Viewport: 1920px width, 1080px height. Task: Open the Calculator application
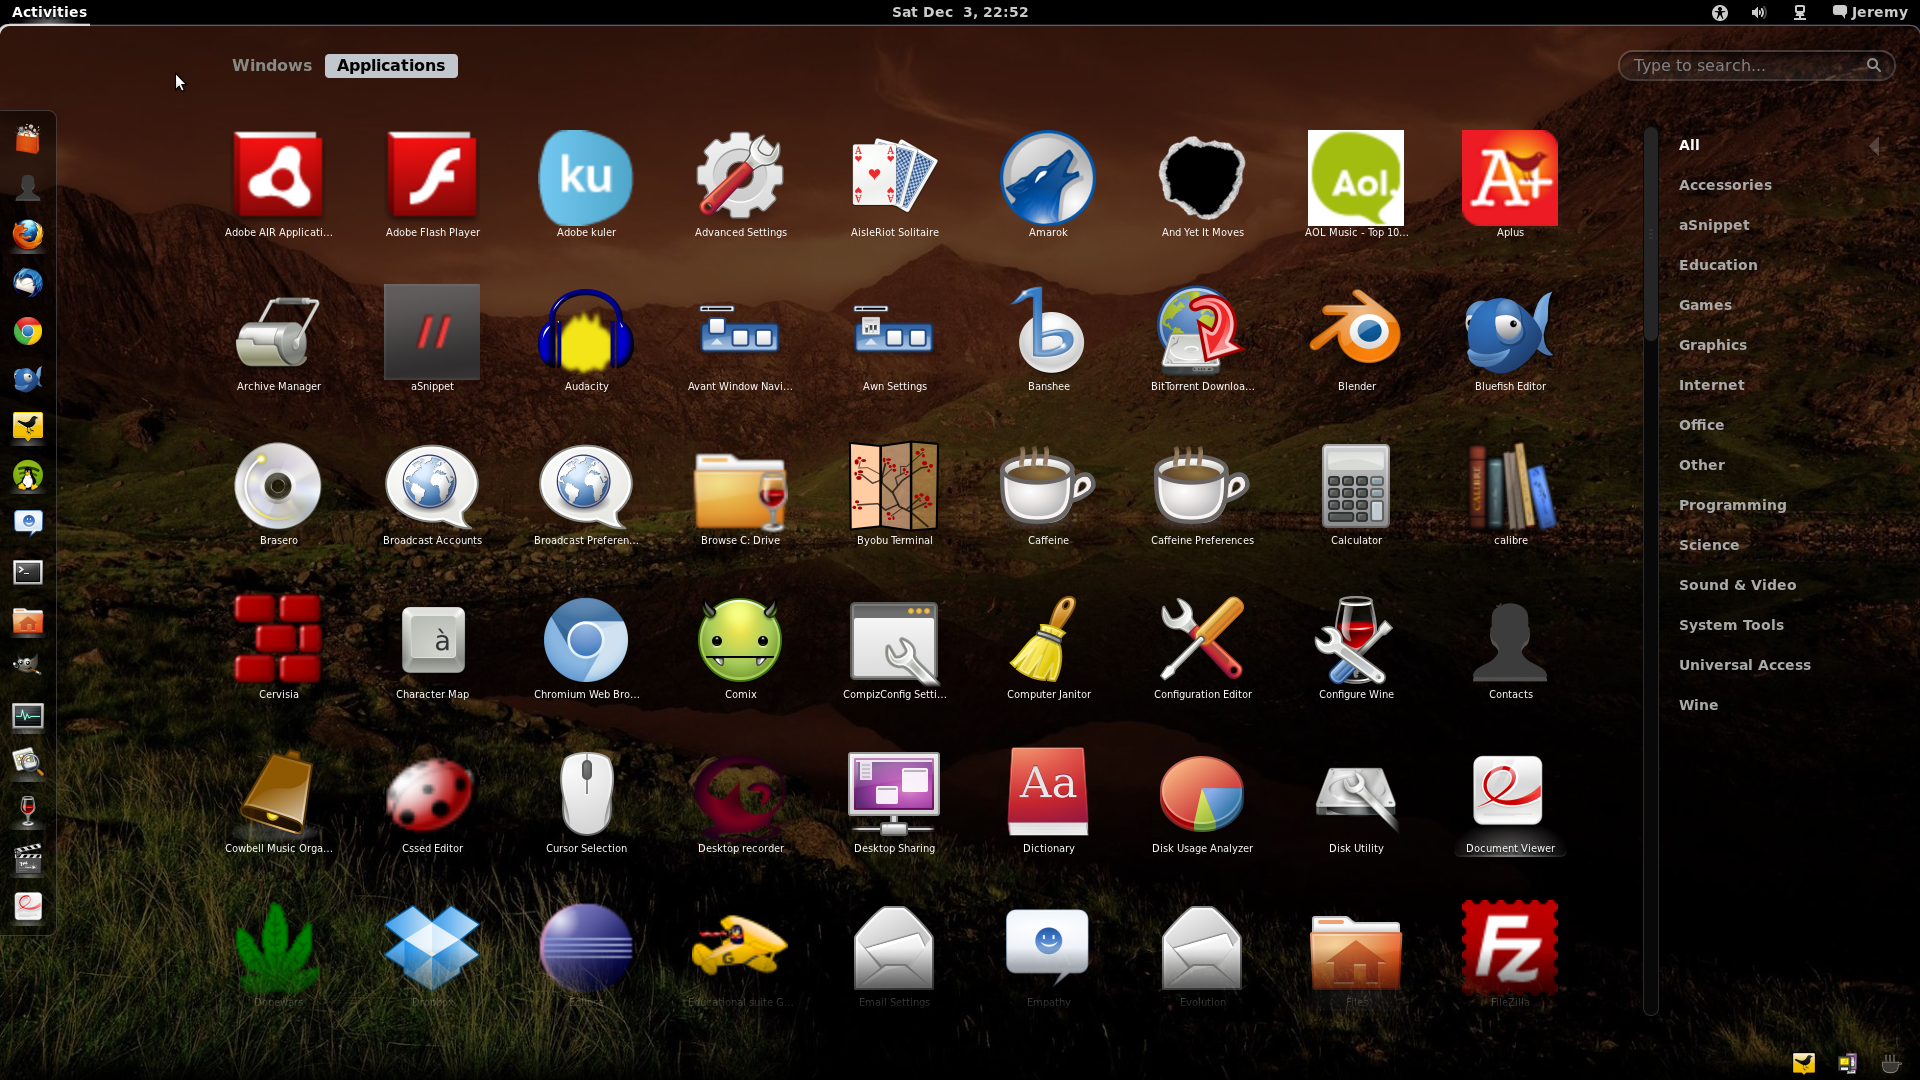1356,487
